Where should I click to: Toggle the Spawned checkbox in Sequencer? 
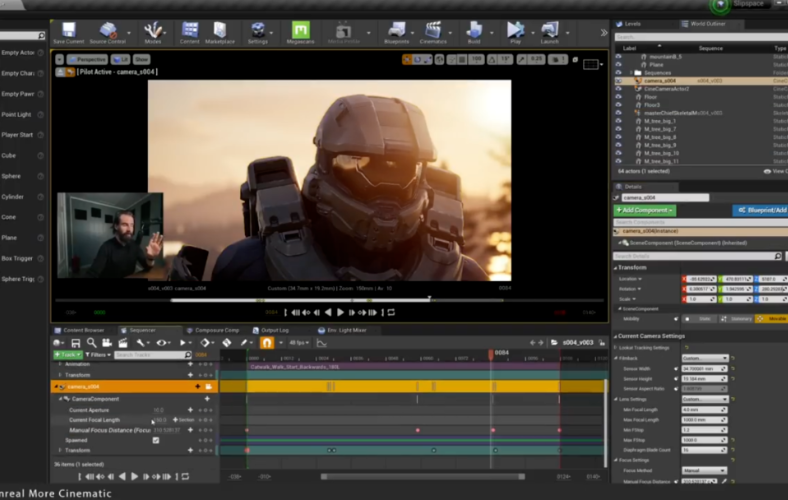155,440
